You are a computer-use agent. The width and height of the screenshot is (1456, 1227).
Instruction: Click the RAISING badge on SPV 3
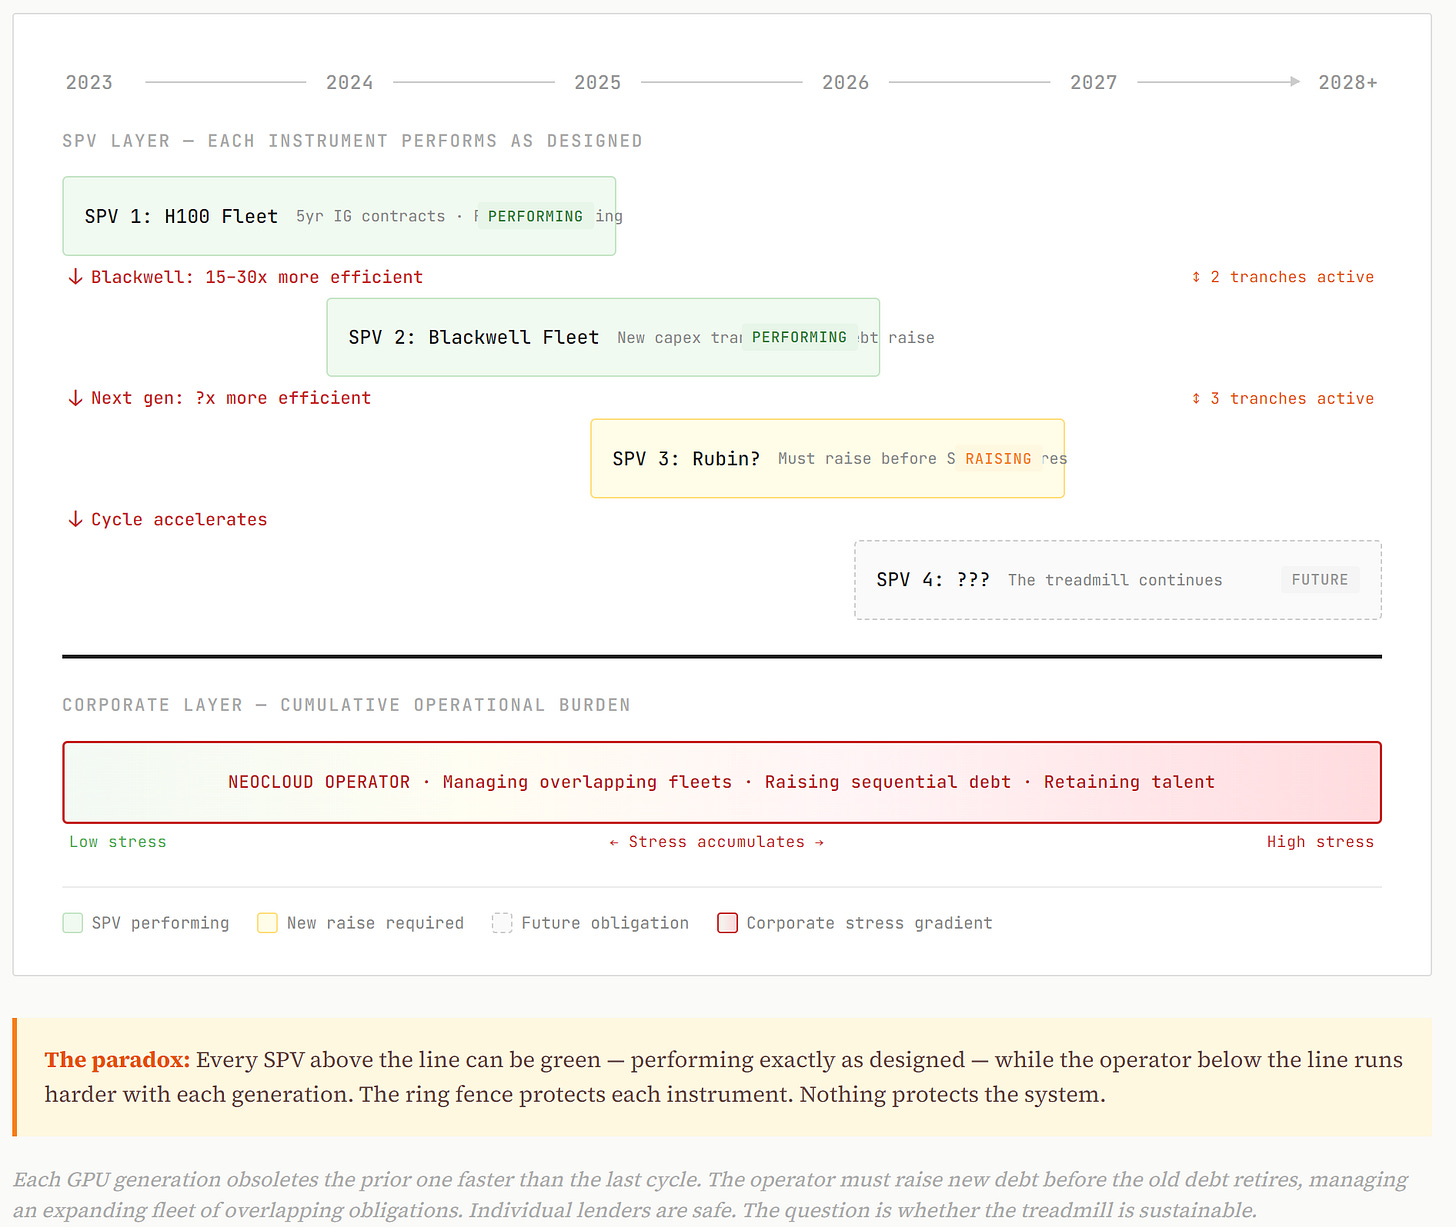coord(998,458)
